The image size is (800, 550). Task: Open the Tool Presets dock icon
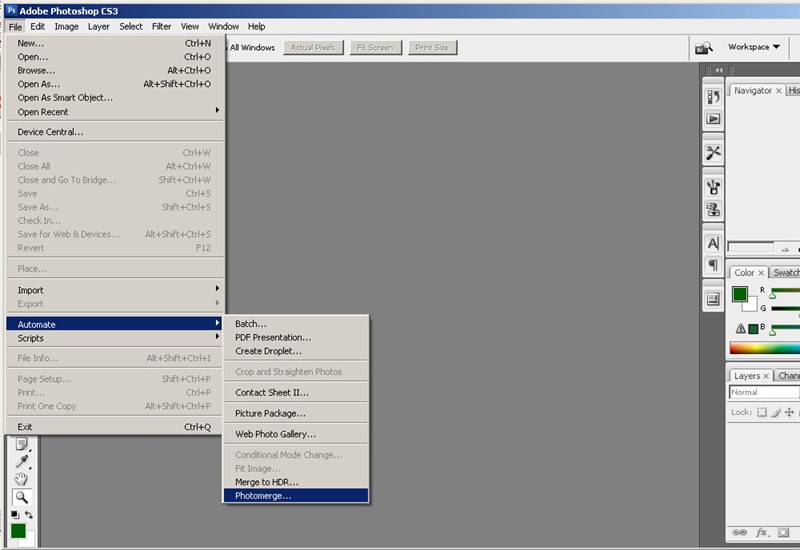coord(713,153)
